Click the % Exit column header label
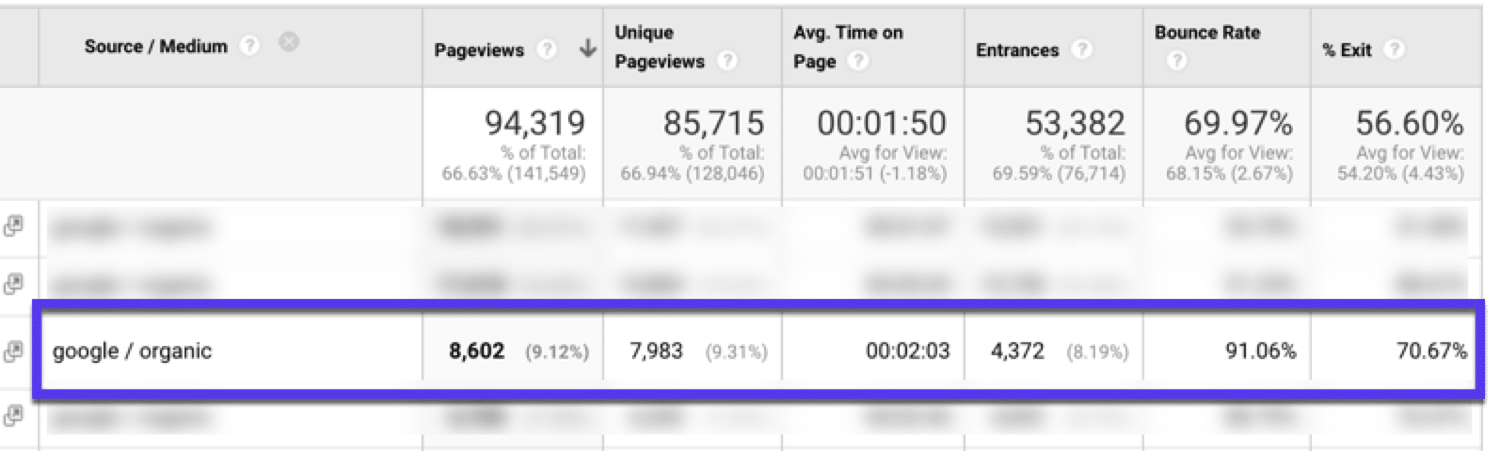The image size is (1500, 451). tap(1347, 50)
